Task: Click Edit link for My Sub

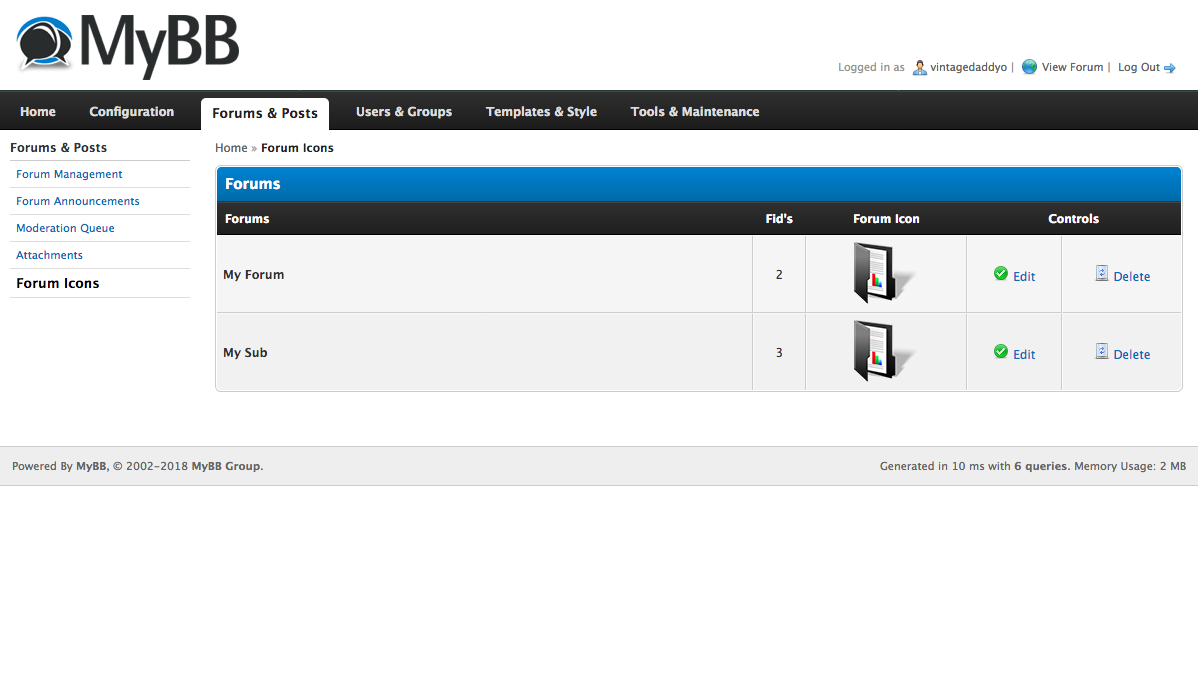Action: tap(1024, 355)
